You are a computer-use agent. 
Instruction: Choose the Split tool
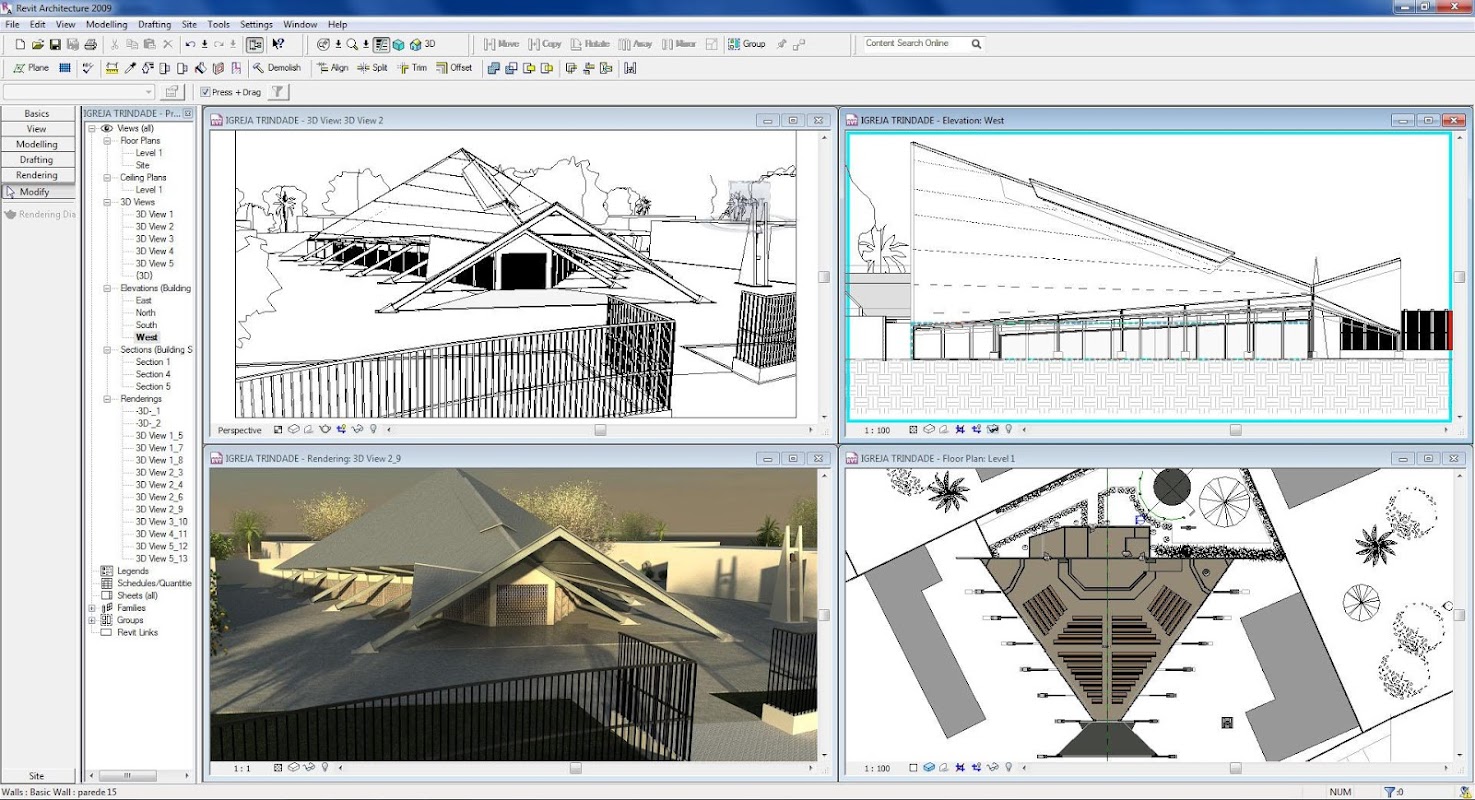(371, 68)
